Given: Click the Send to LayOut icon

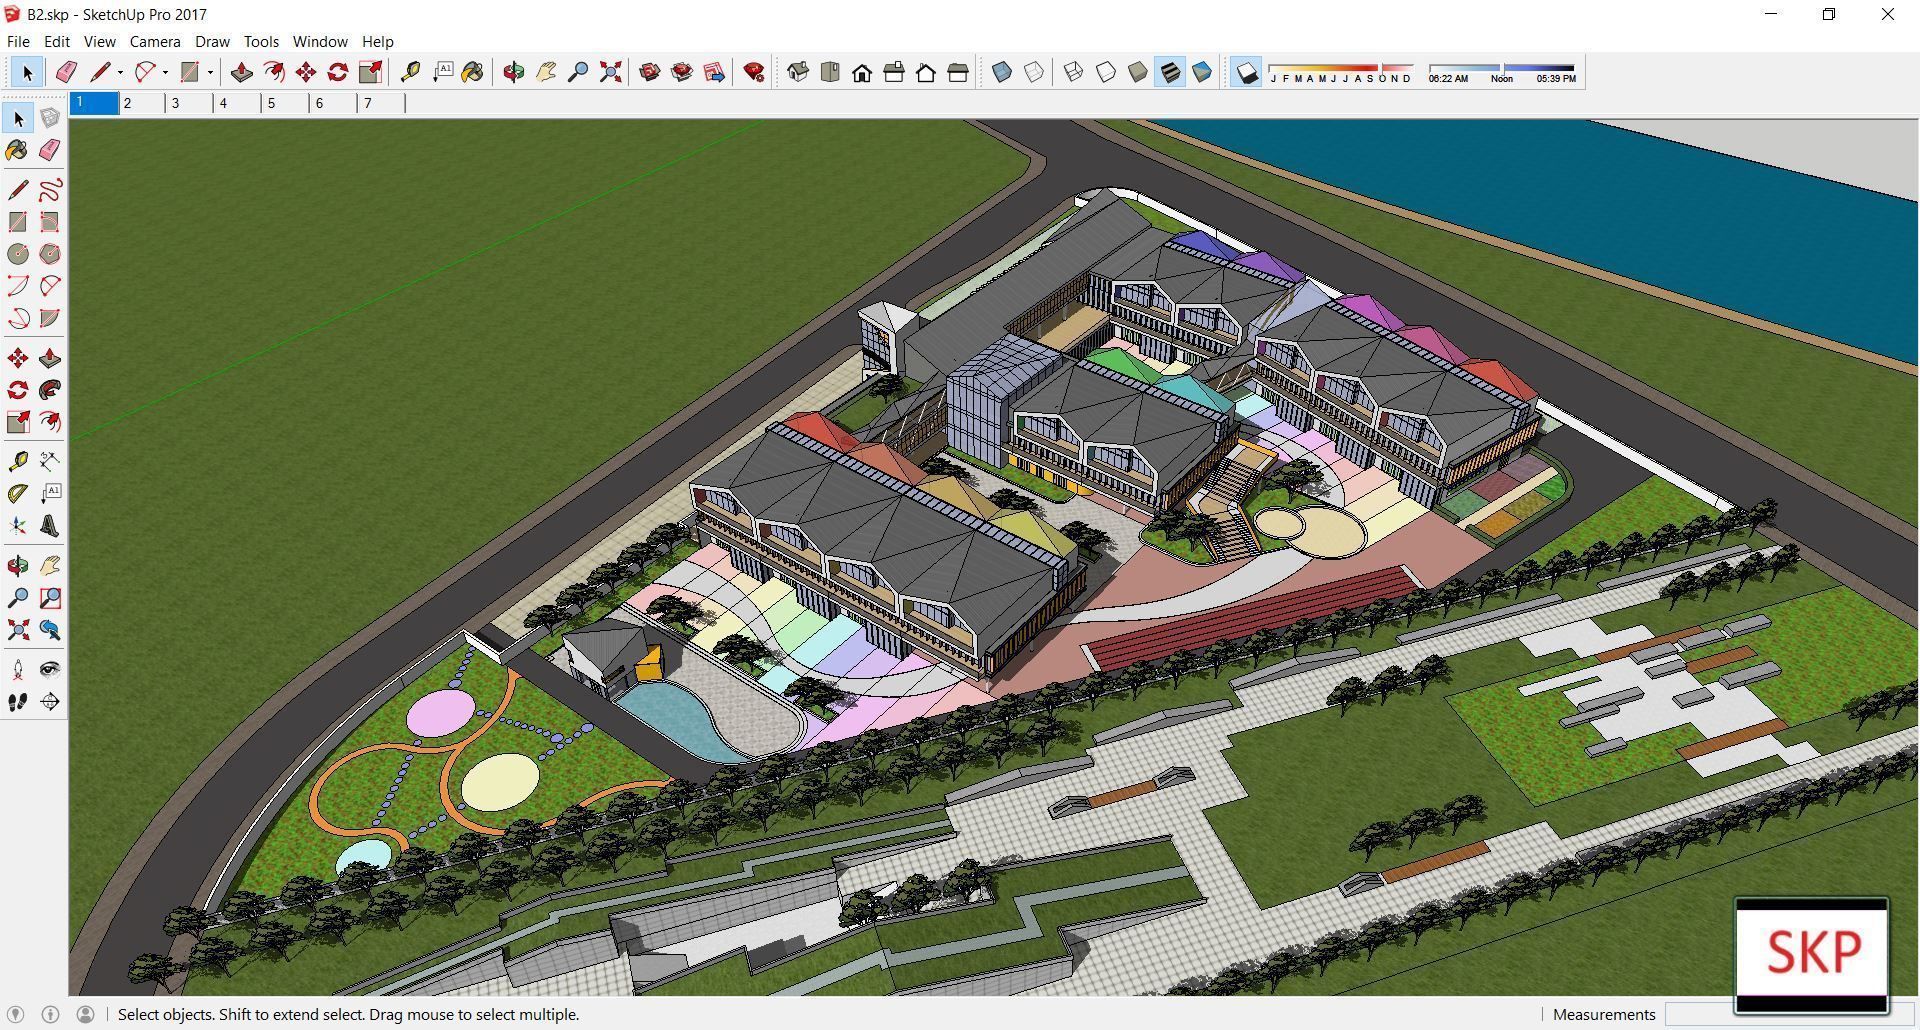Looking at the screenshot, I should 714,72.
